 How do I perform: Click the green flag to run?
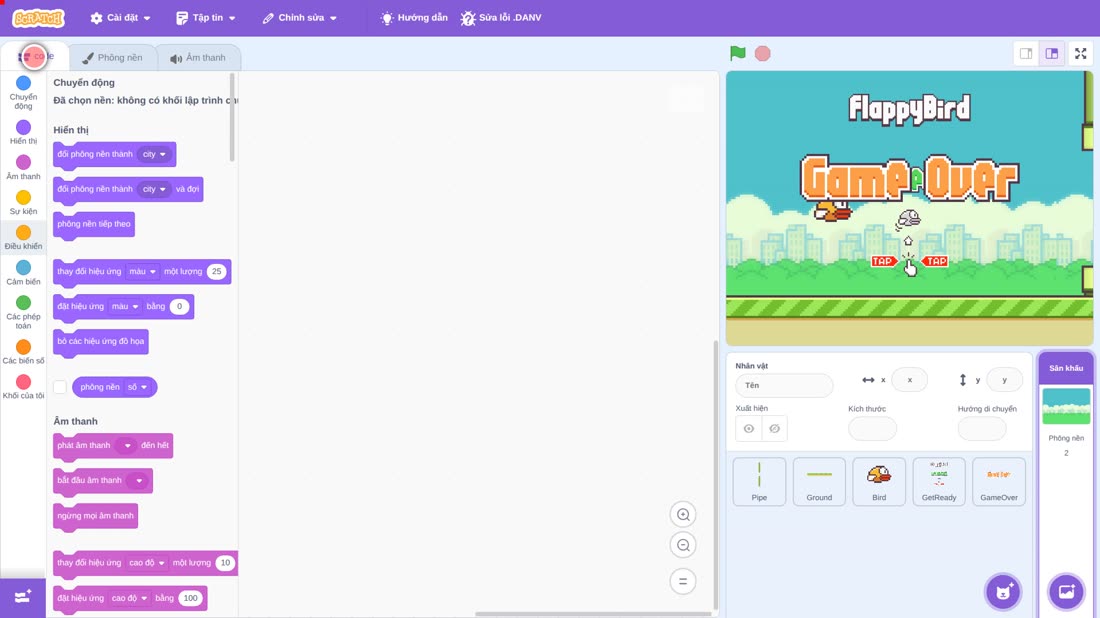click(737, 53)
